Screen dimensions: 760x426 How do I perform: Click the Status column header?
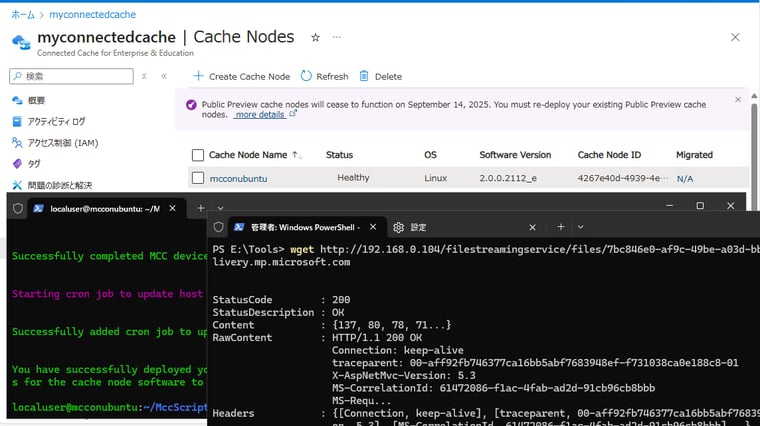[339, 155]
